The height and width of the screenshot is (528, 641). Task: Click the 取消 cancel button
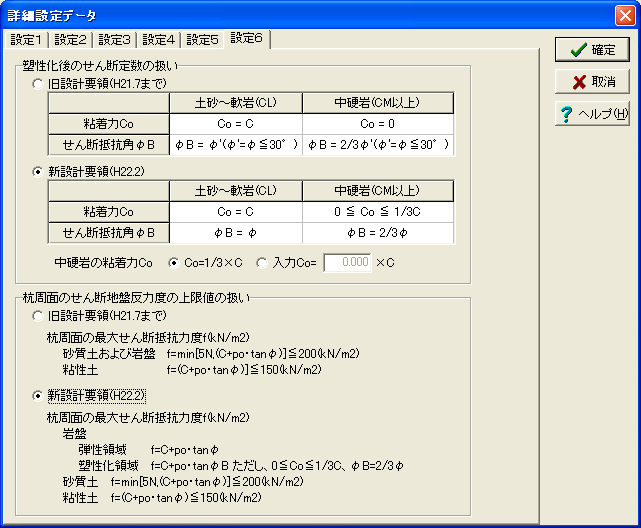pos(592,82)
